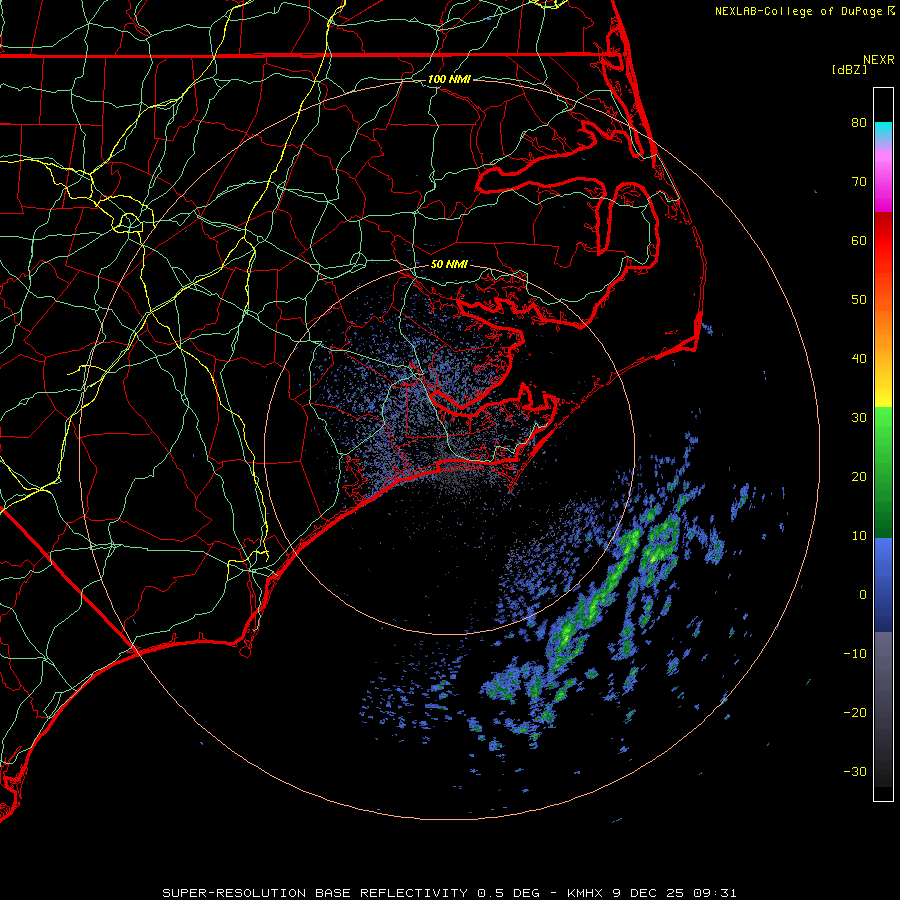Click the 70 dBZ scale value
Image resolution: width=900 pixels, height=900 pixels.
tap(859, 181)
